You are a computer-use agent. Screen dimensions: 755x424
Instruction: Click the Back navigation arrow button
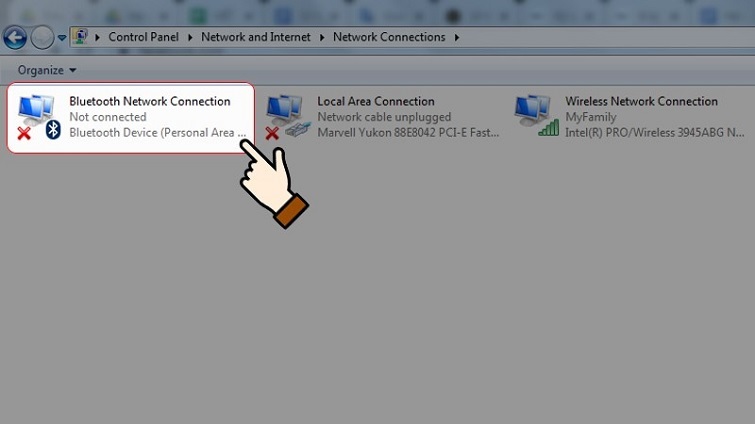14,38
